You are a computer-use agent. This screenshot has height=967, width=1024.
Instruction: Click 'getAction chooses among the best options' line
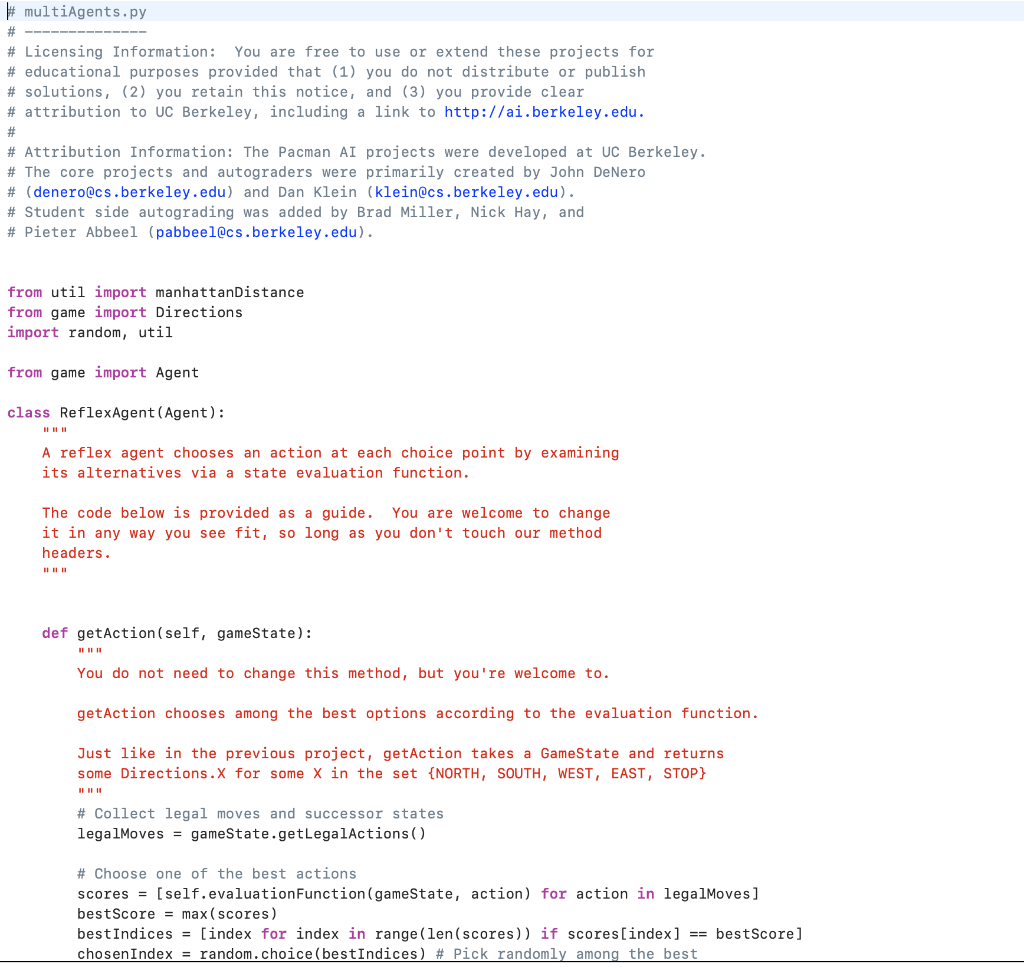(x=418, y=714)
